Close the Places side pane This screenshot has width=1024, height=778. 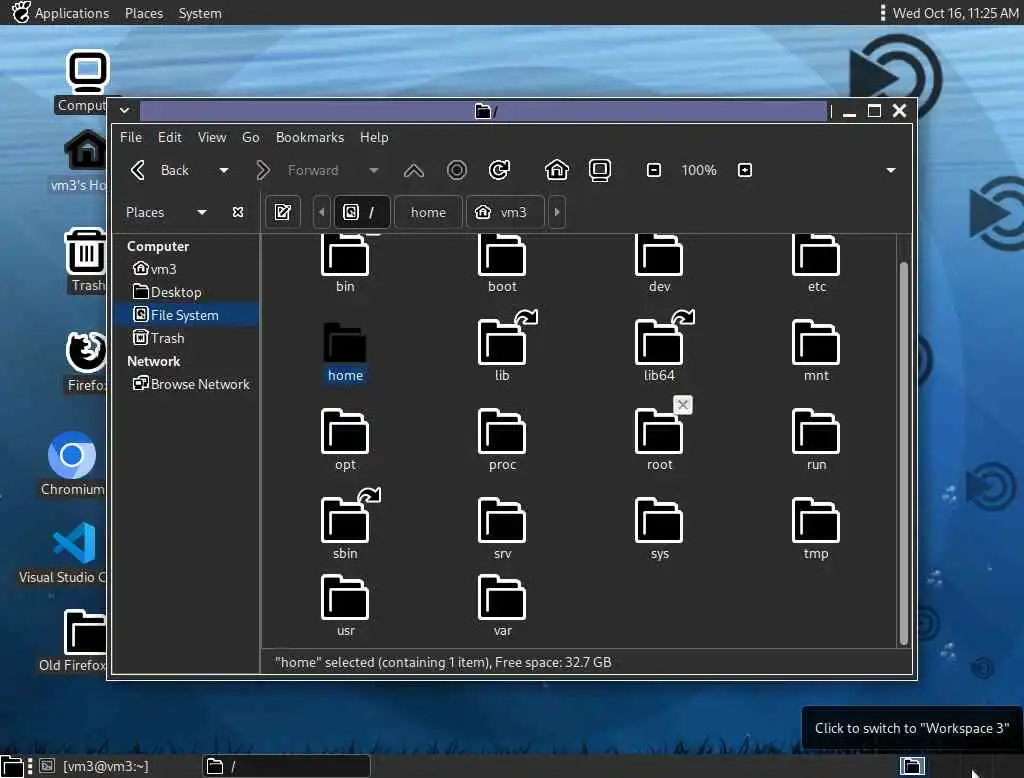tap(238, 212)
